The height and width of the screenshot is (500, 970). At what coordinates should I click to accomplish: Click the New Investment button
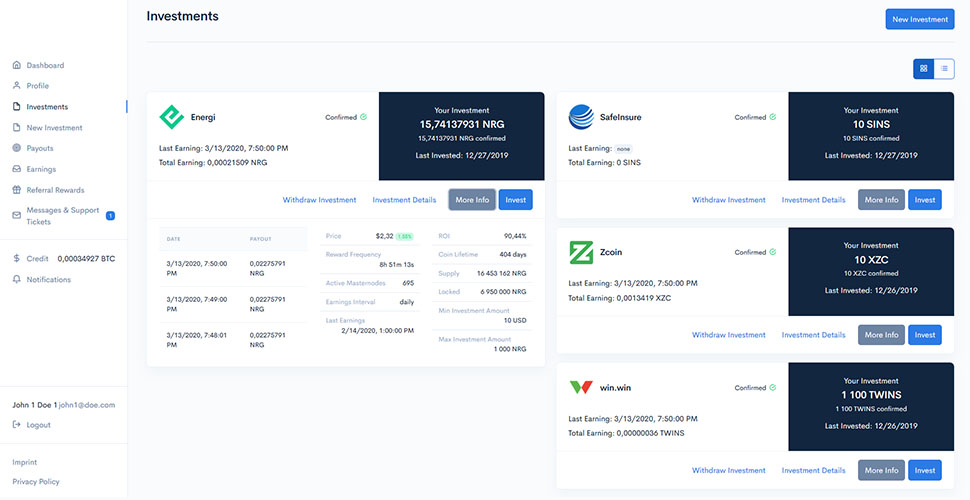pos(919,19)
